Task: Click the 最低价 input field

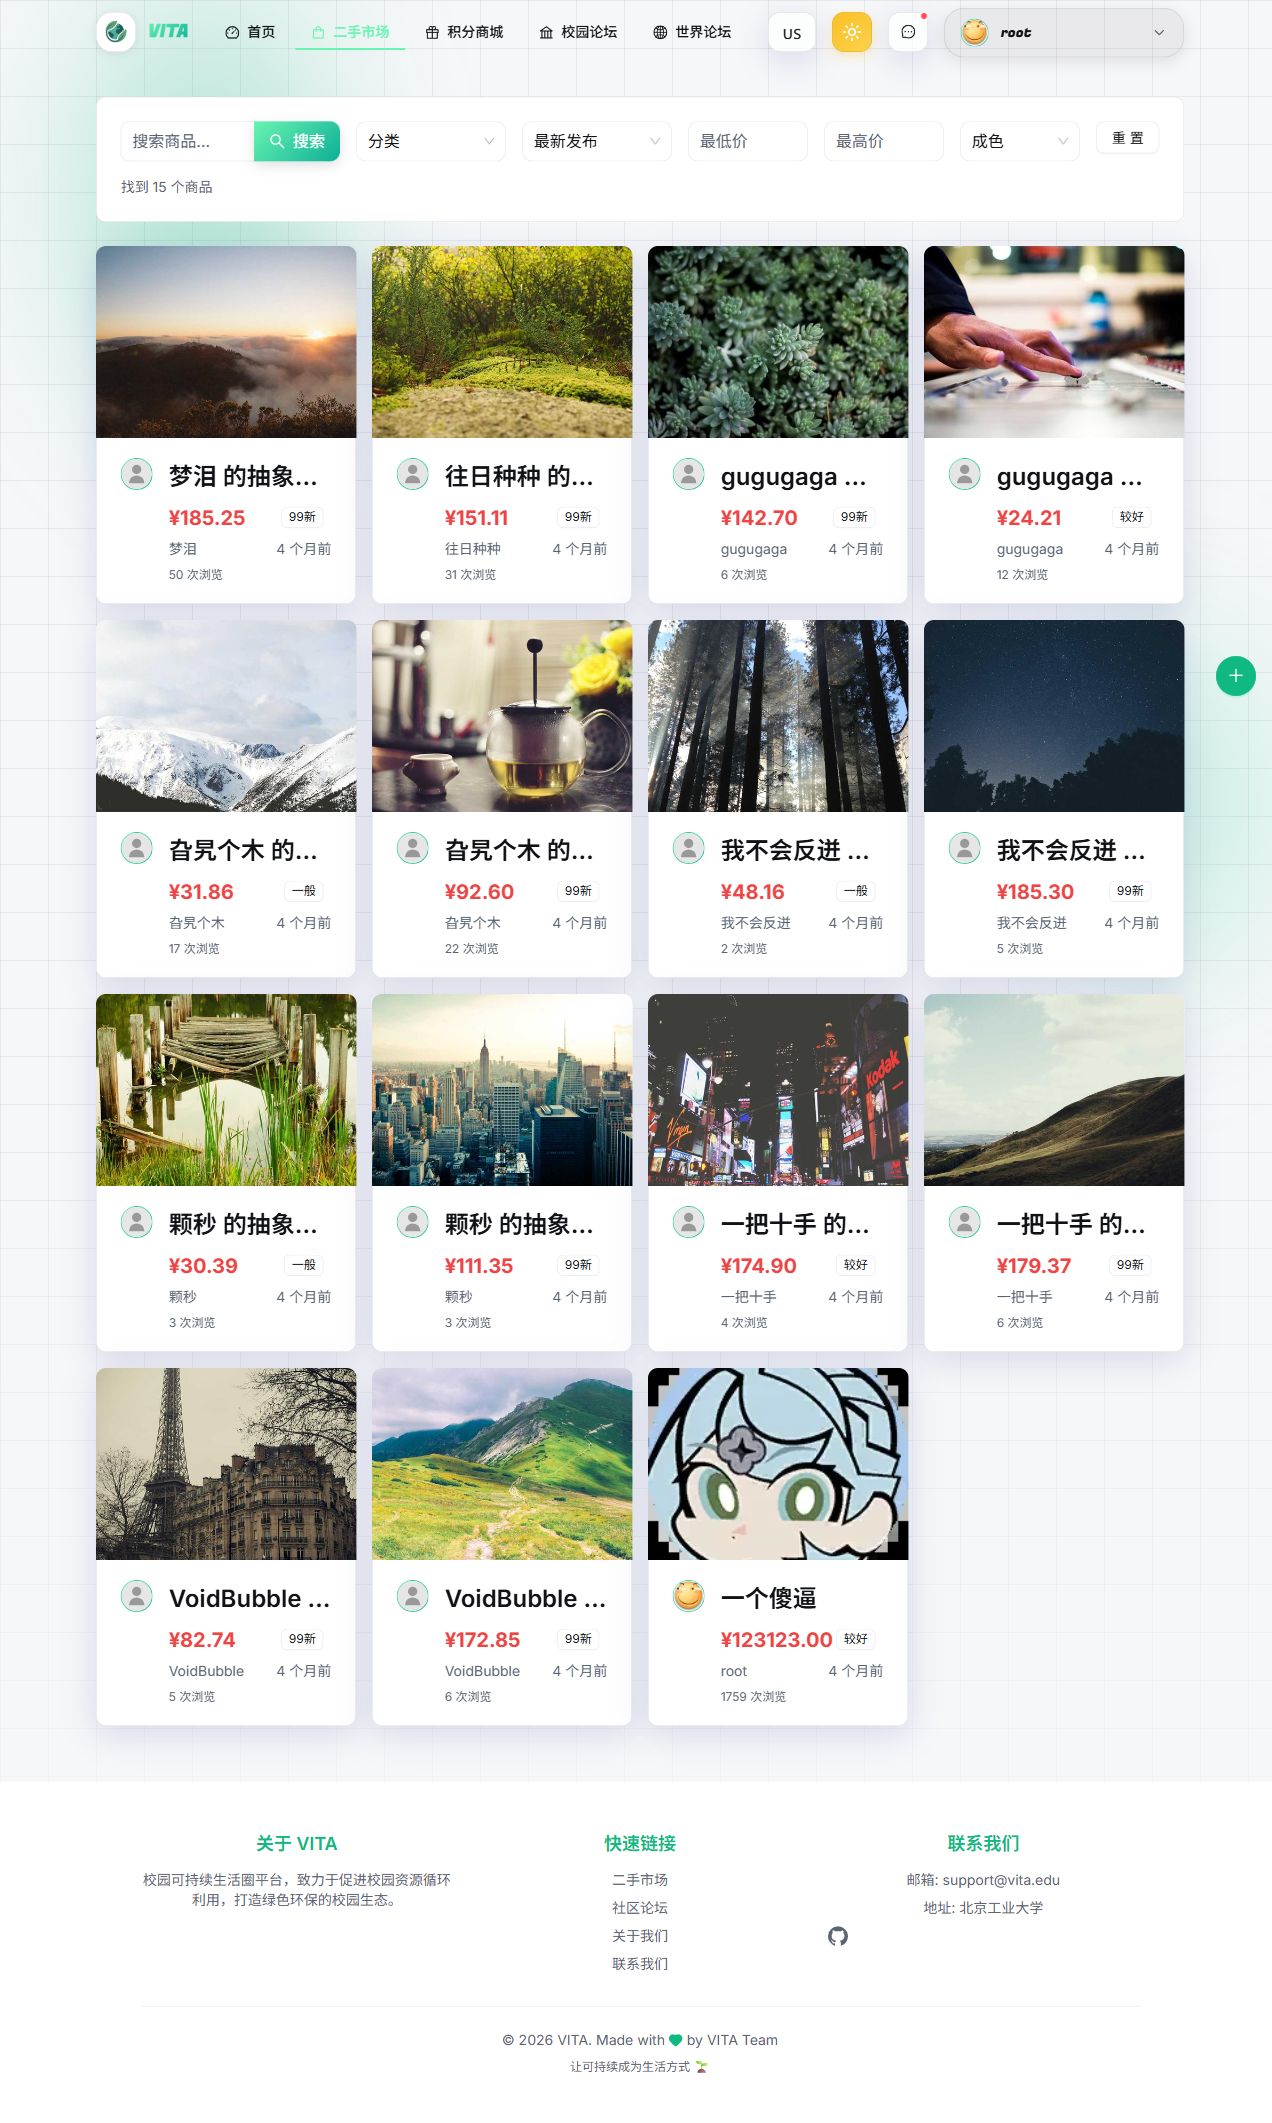Action: coord(748,141)
